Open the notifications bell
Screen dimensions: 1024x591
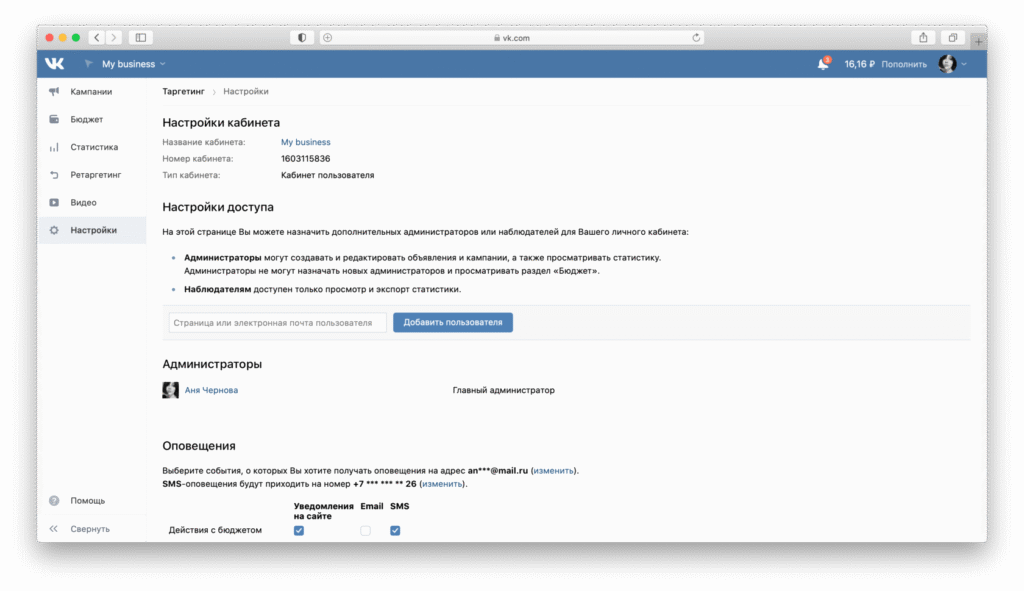tap(823, 64)
